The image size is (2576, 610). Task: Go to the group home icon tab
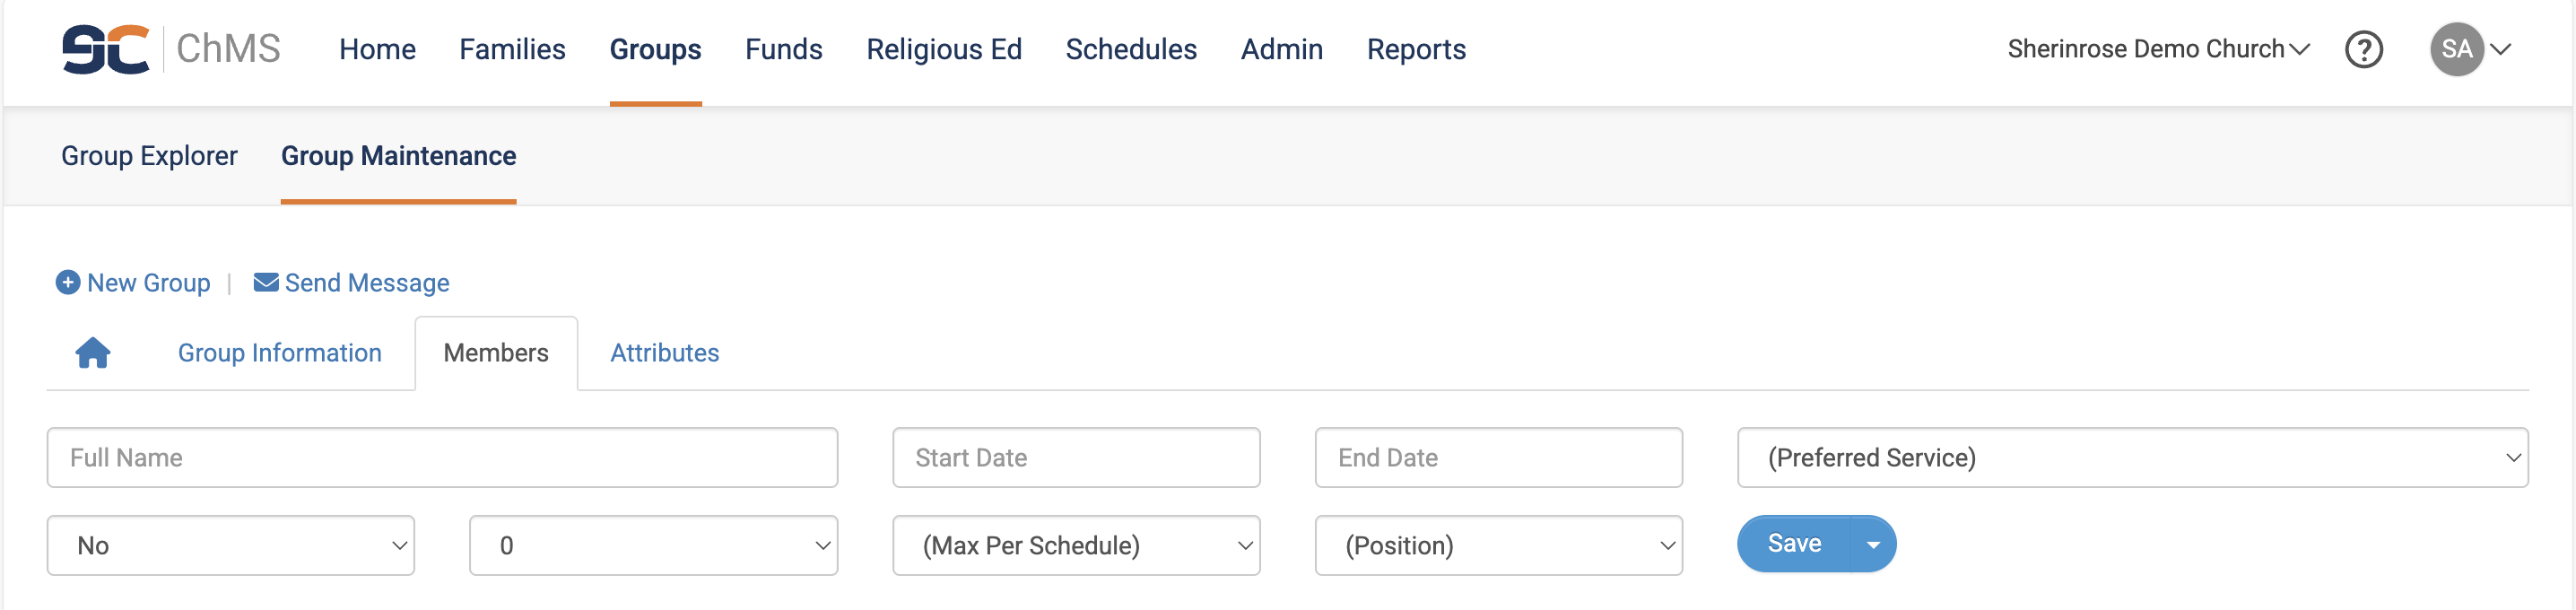tap(93, 353)
